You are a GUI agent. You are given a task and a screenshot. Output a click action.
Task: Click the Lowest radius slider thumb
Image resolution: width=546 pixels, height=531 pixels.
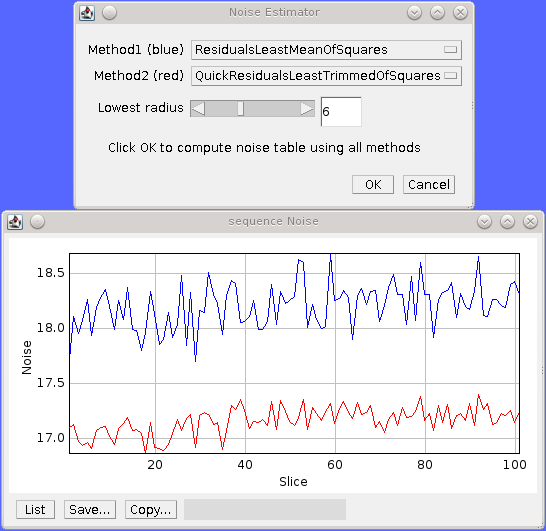pos(241,109)
